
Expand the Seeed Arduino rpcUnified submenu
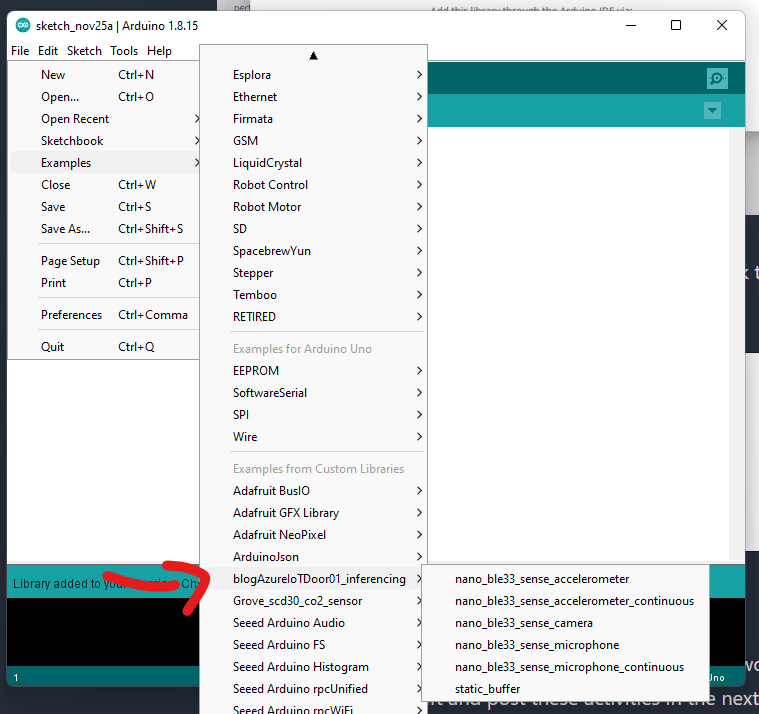coord(314,689)
